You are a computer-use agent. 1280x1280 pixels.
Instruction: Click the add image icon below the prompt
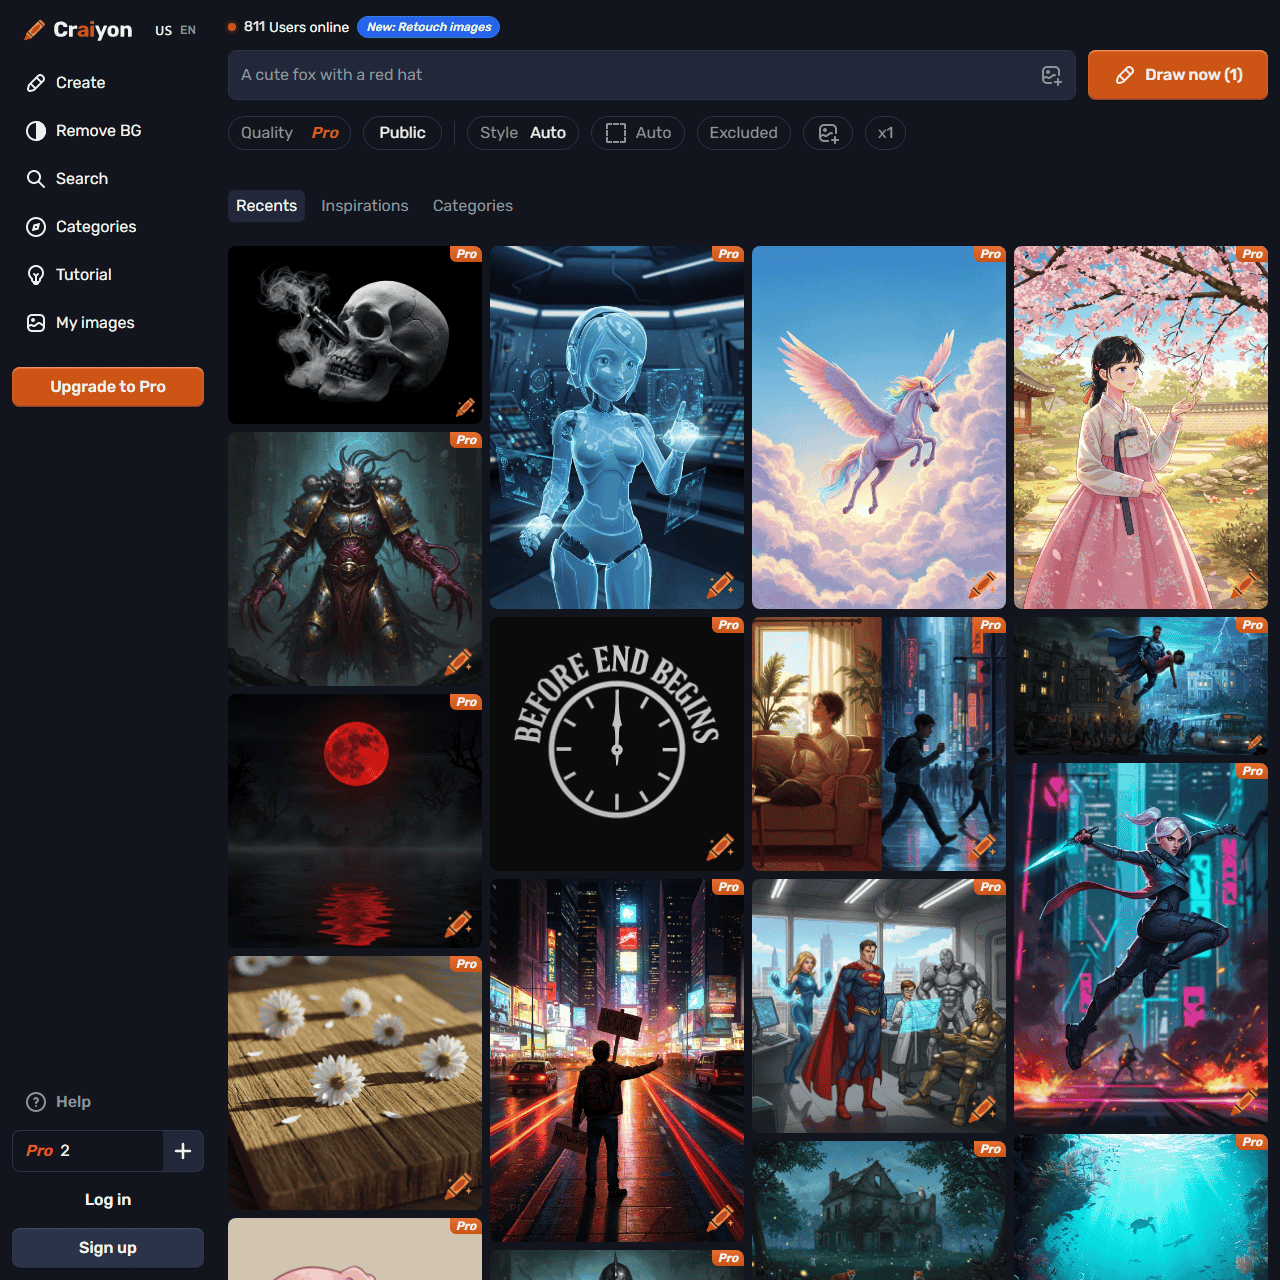828,133
